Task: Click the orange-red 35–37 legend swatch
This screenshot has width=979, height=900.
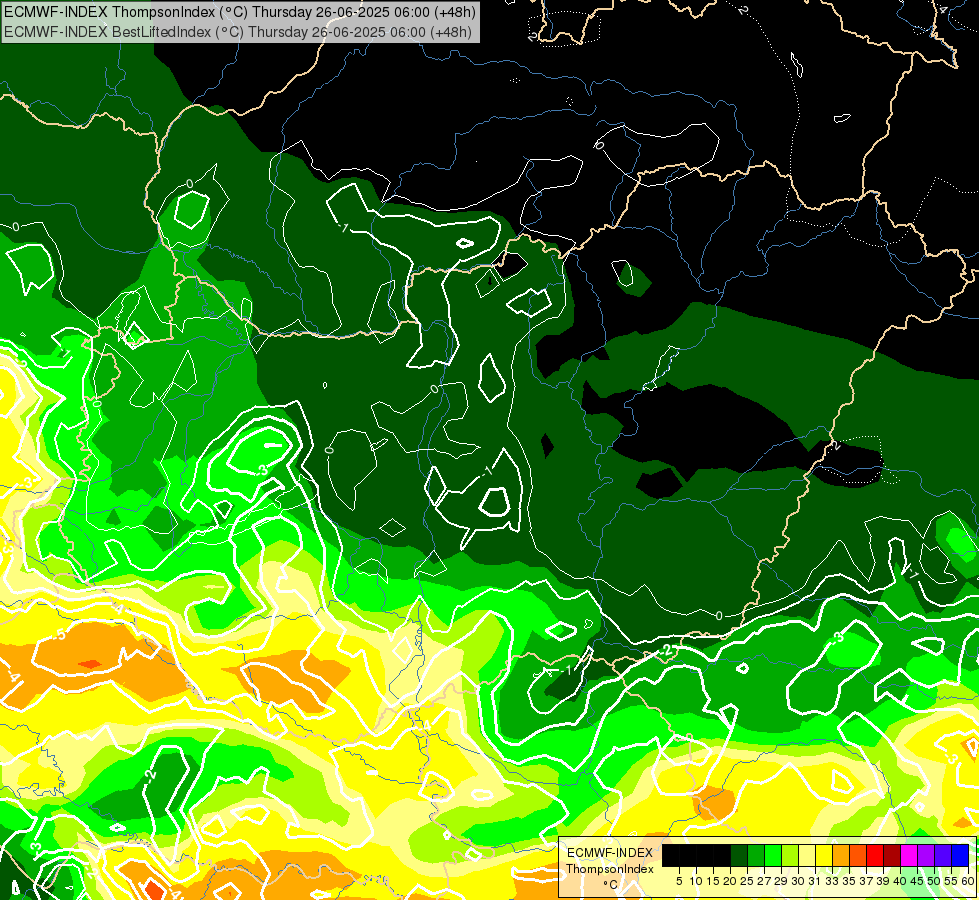Action: (858, 855)
